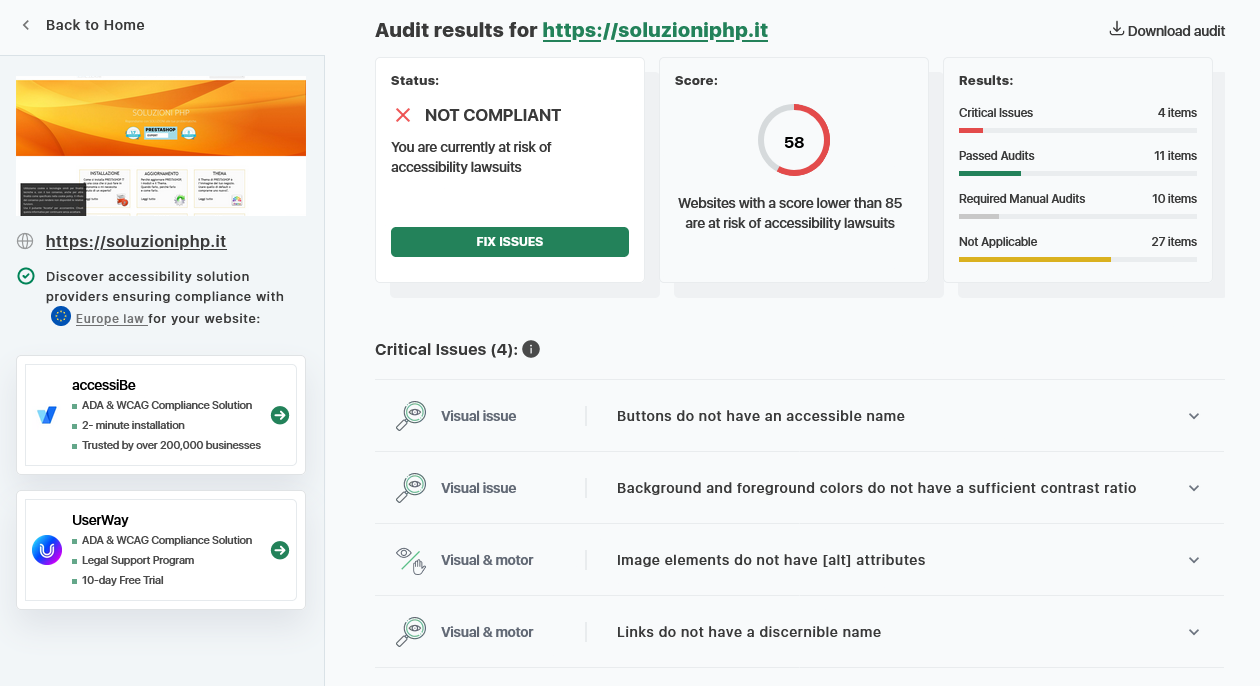Click the globe icon beside site URL
Viewport: 1260px width, 686px height.
26,241
